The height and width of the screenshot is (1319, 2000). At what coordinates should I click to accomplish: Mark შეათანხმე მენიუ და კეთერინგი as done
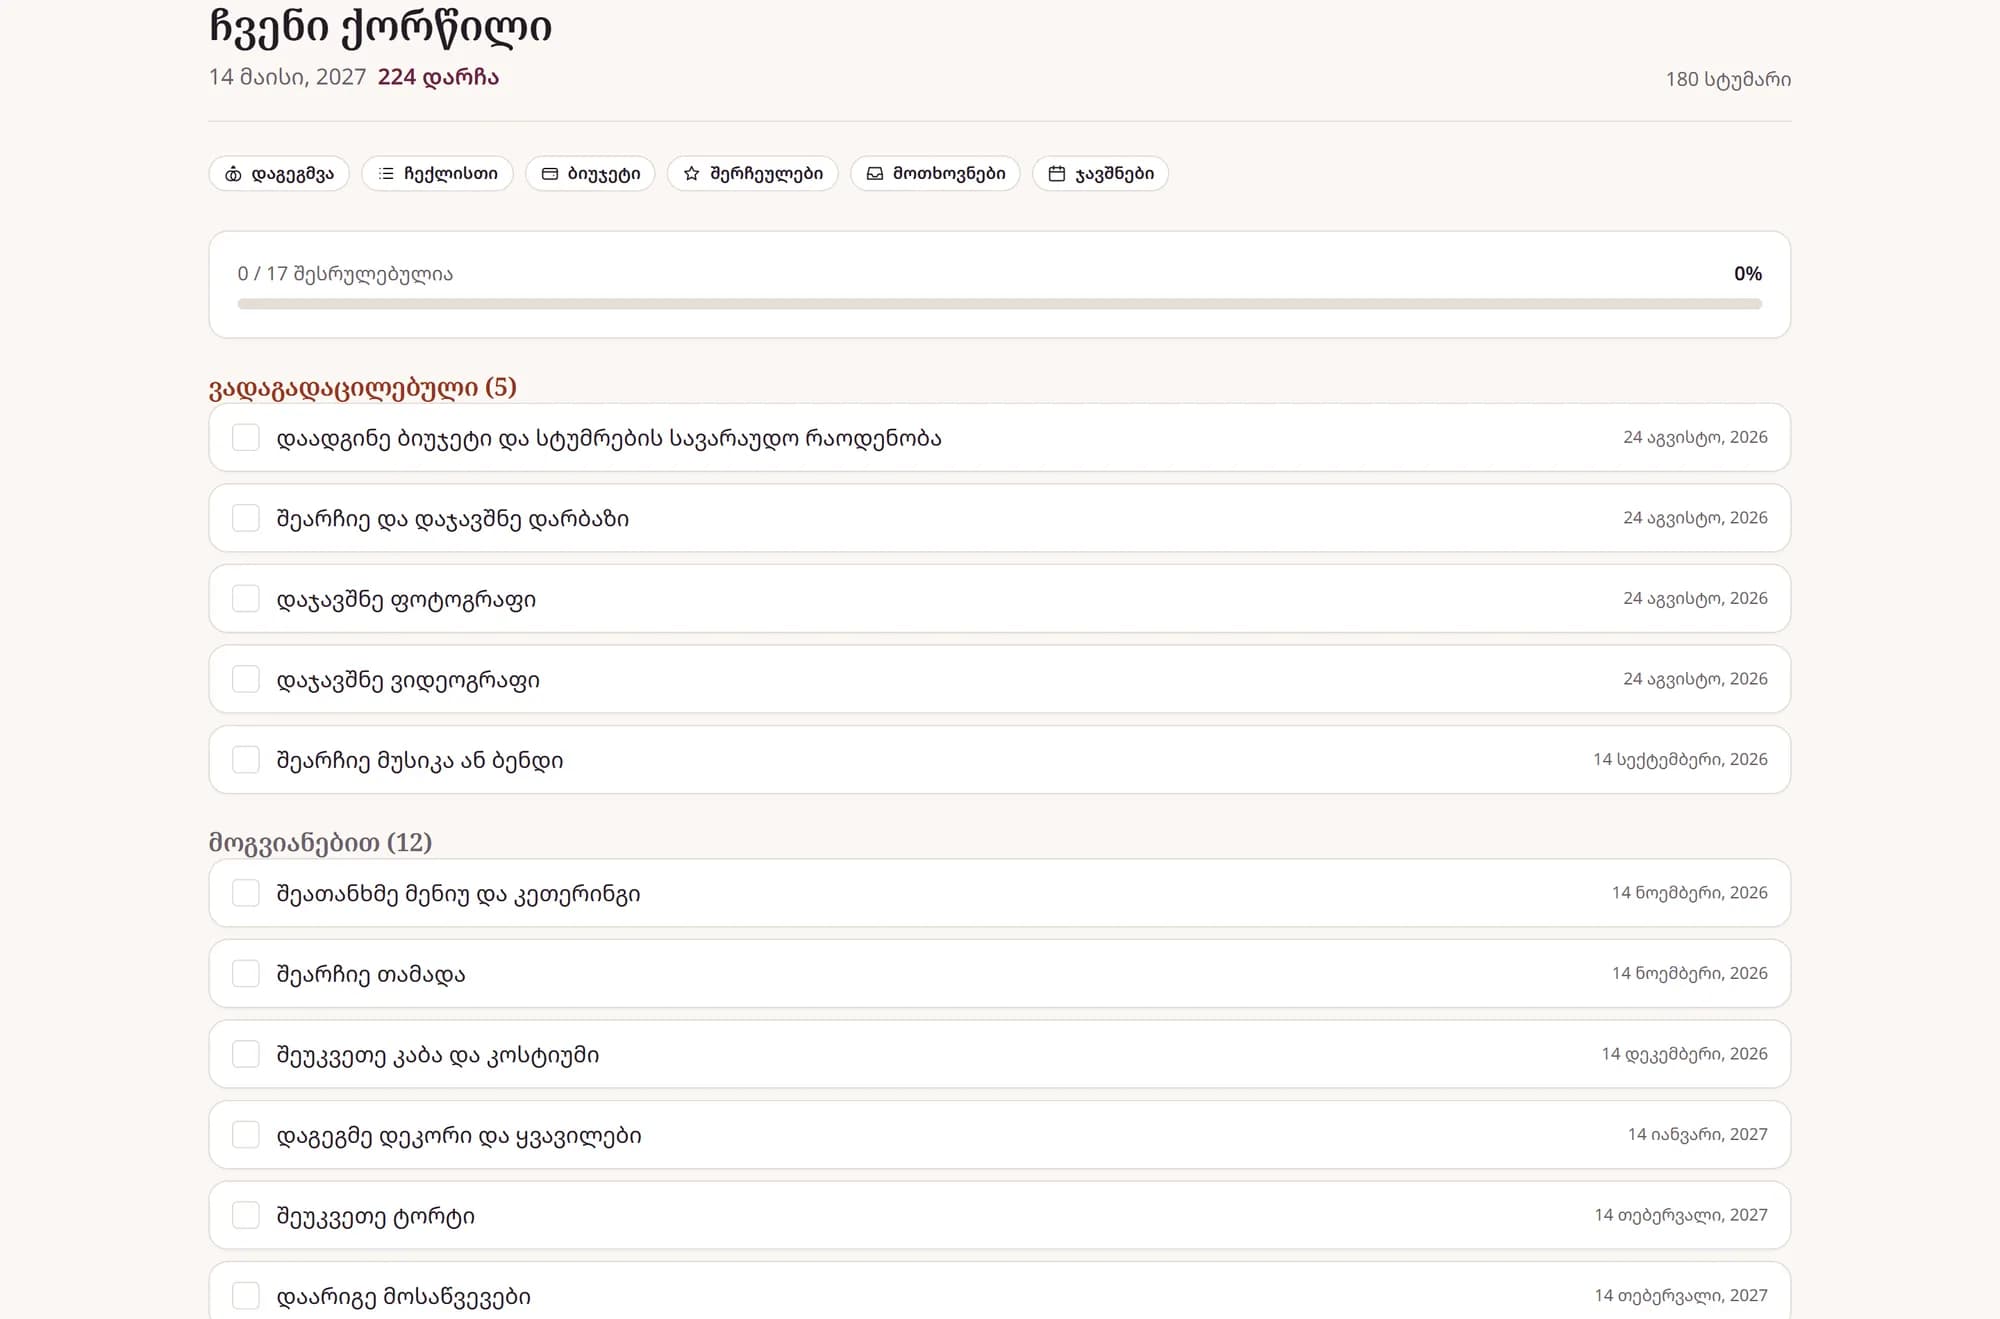click(246, 893)
